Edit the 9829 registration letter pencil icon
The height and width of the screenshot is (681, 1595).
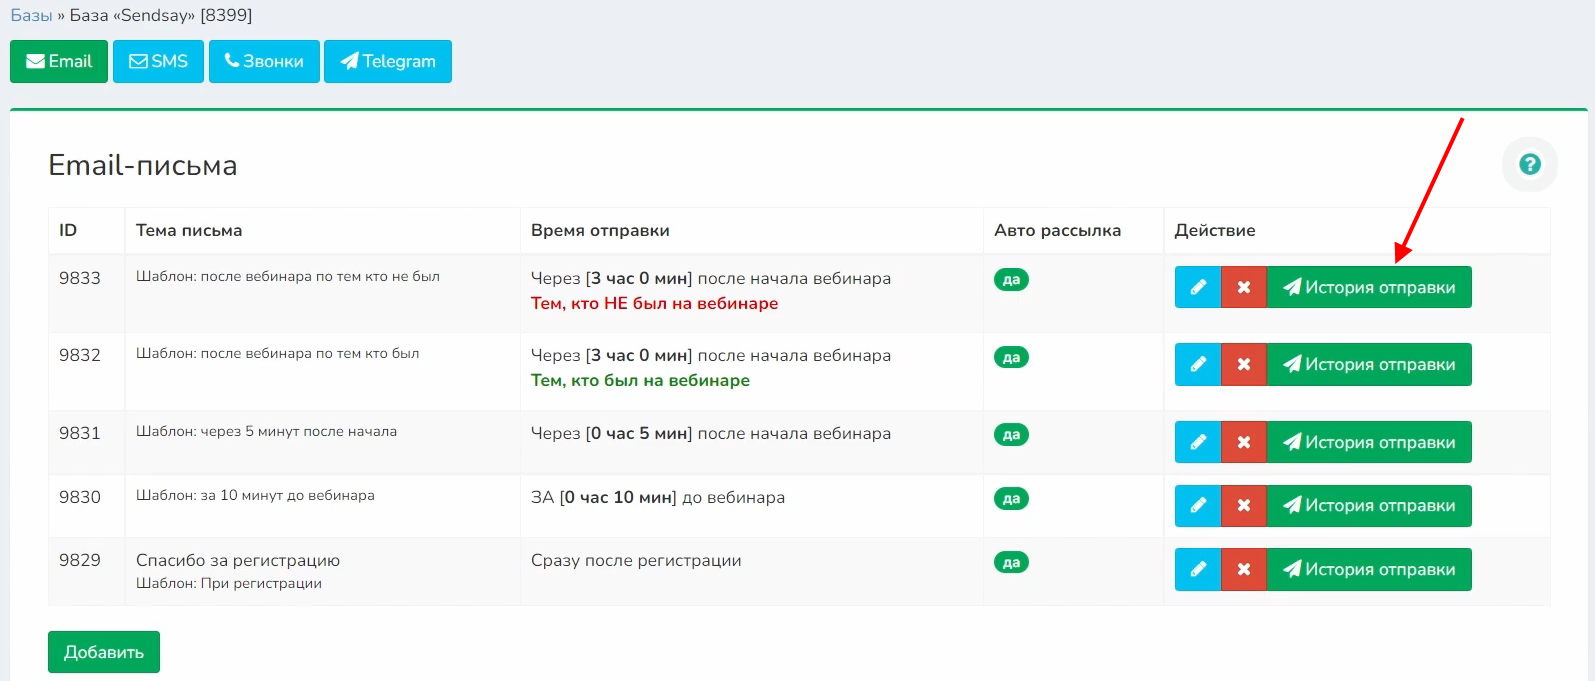1198,569
